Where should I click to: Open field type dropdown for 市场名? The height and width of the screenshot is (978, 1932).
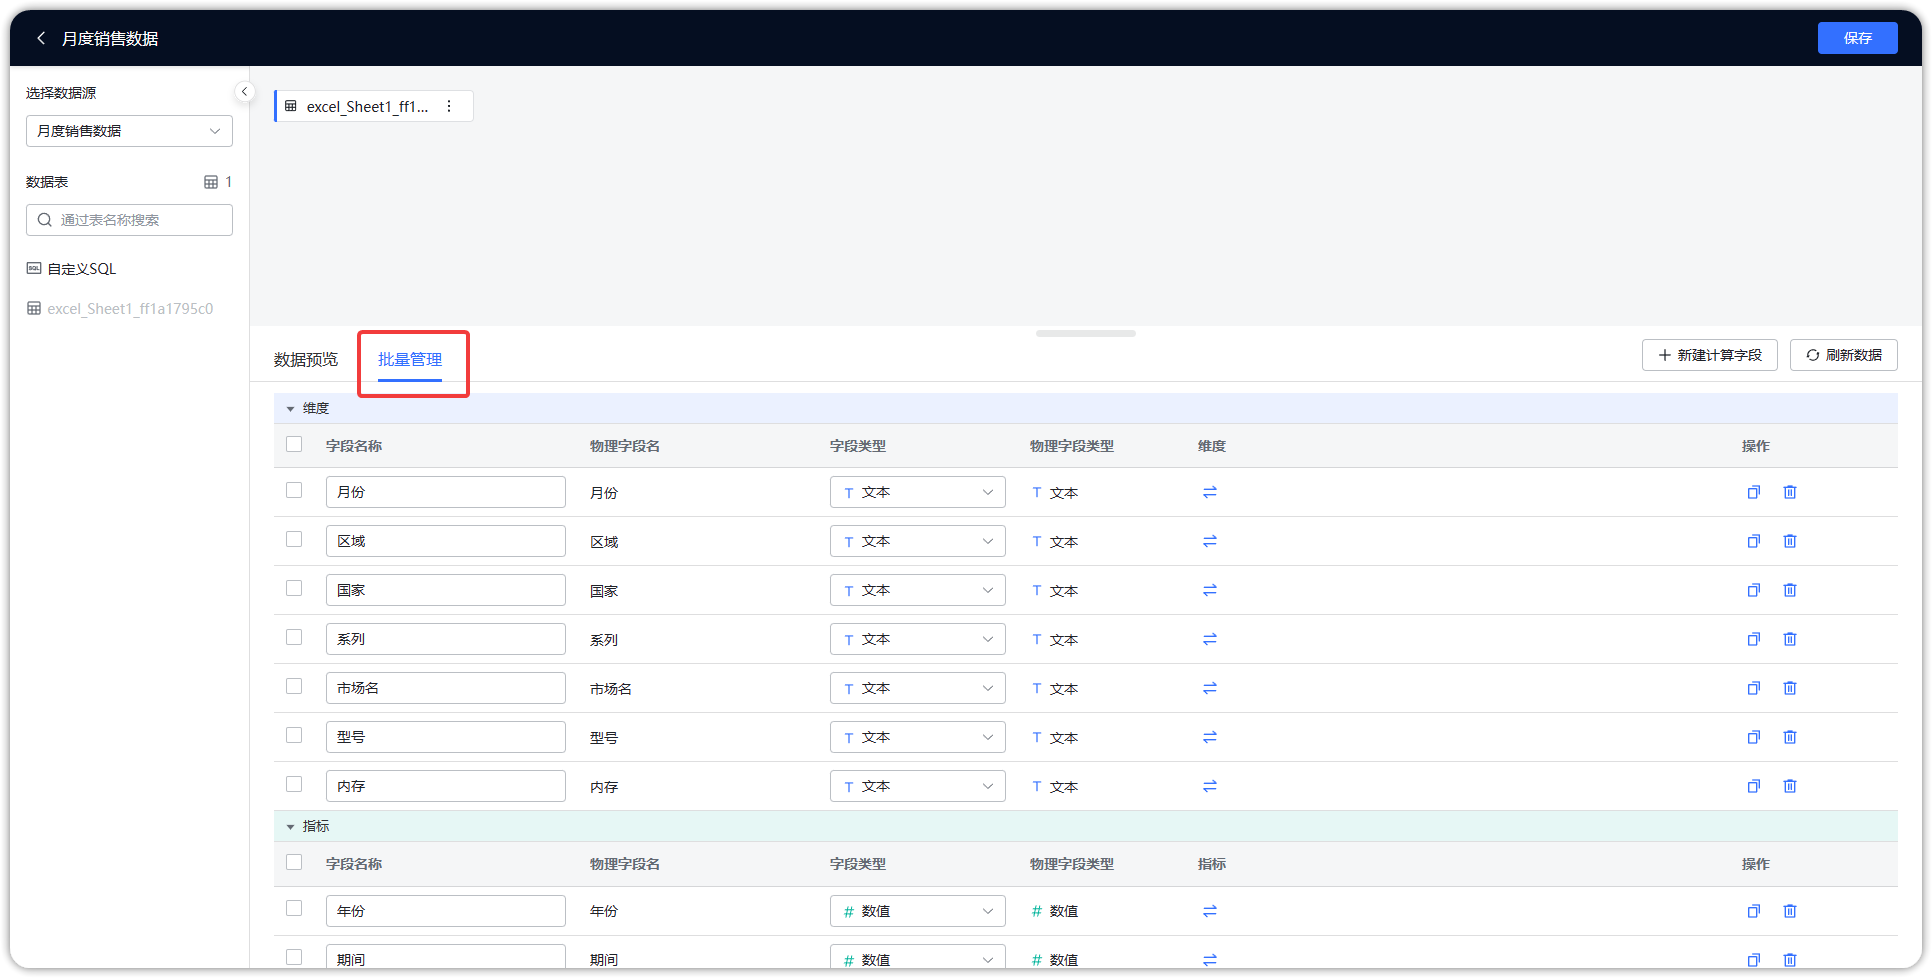(917, 688)
